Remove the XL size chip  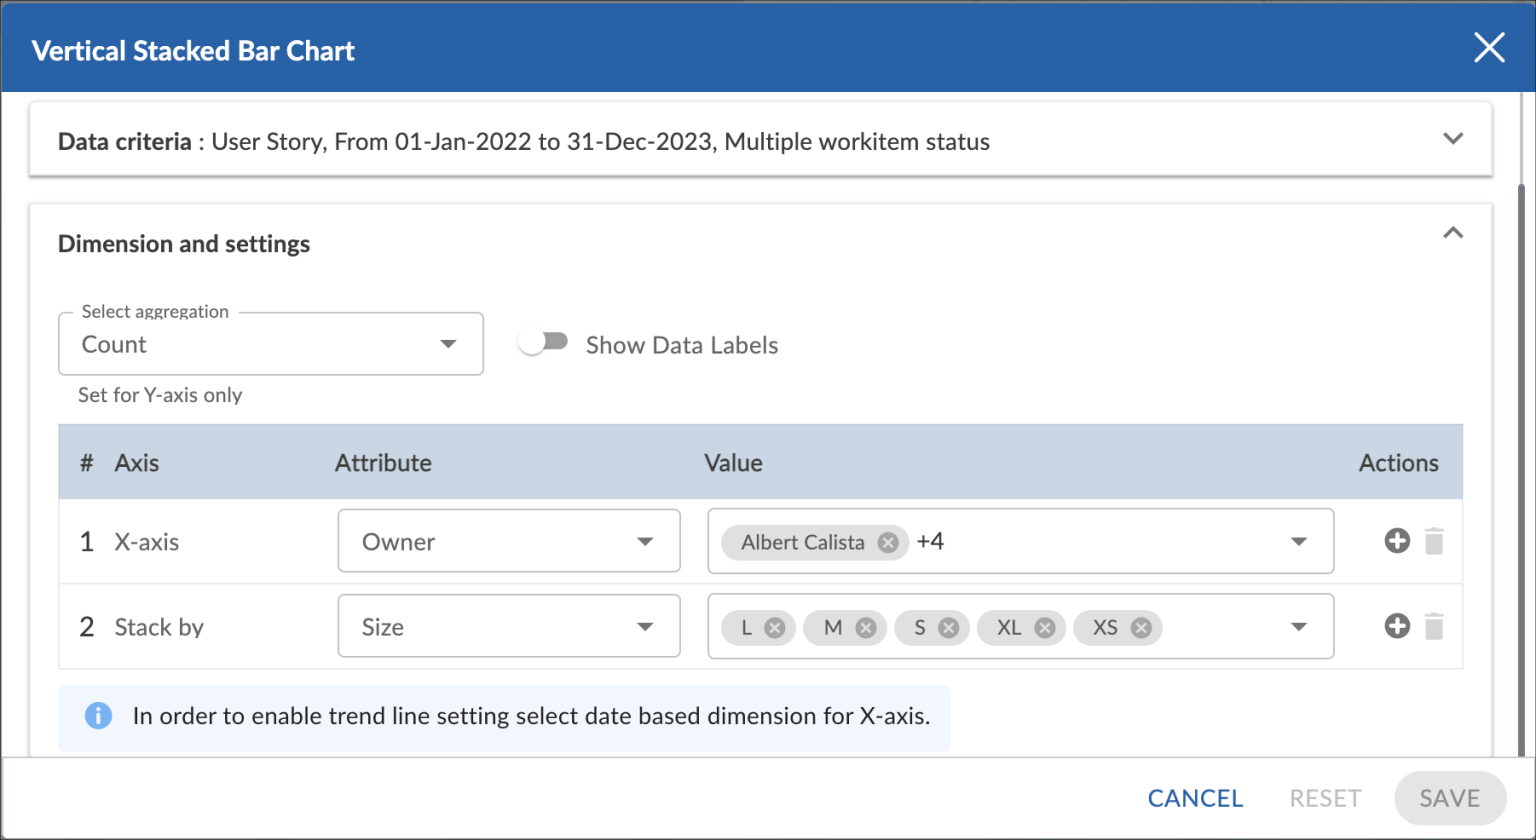[x=1044, y=628]
